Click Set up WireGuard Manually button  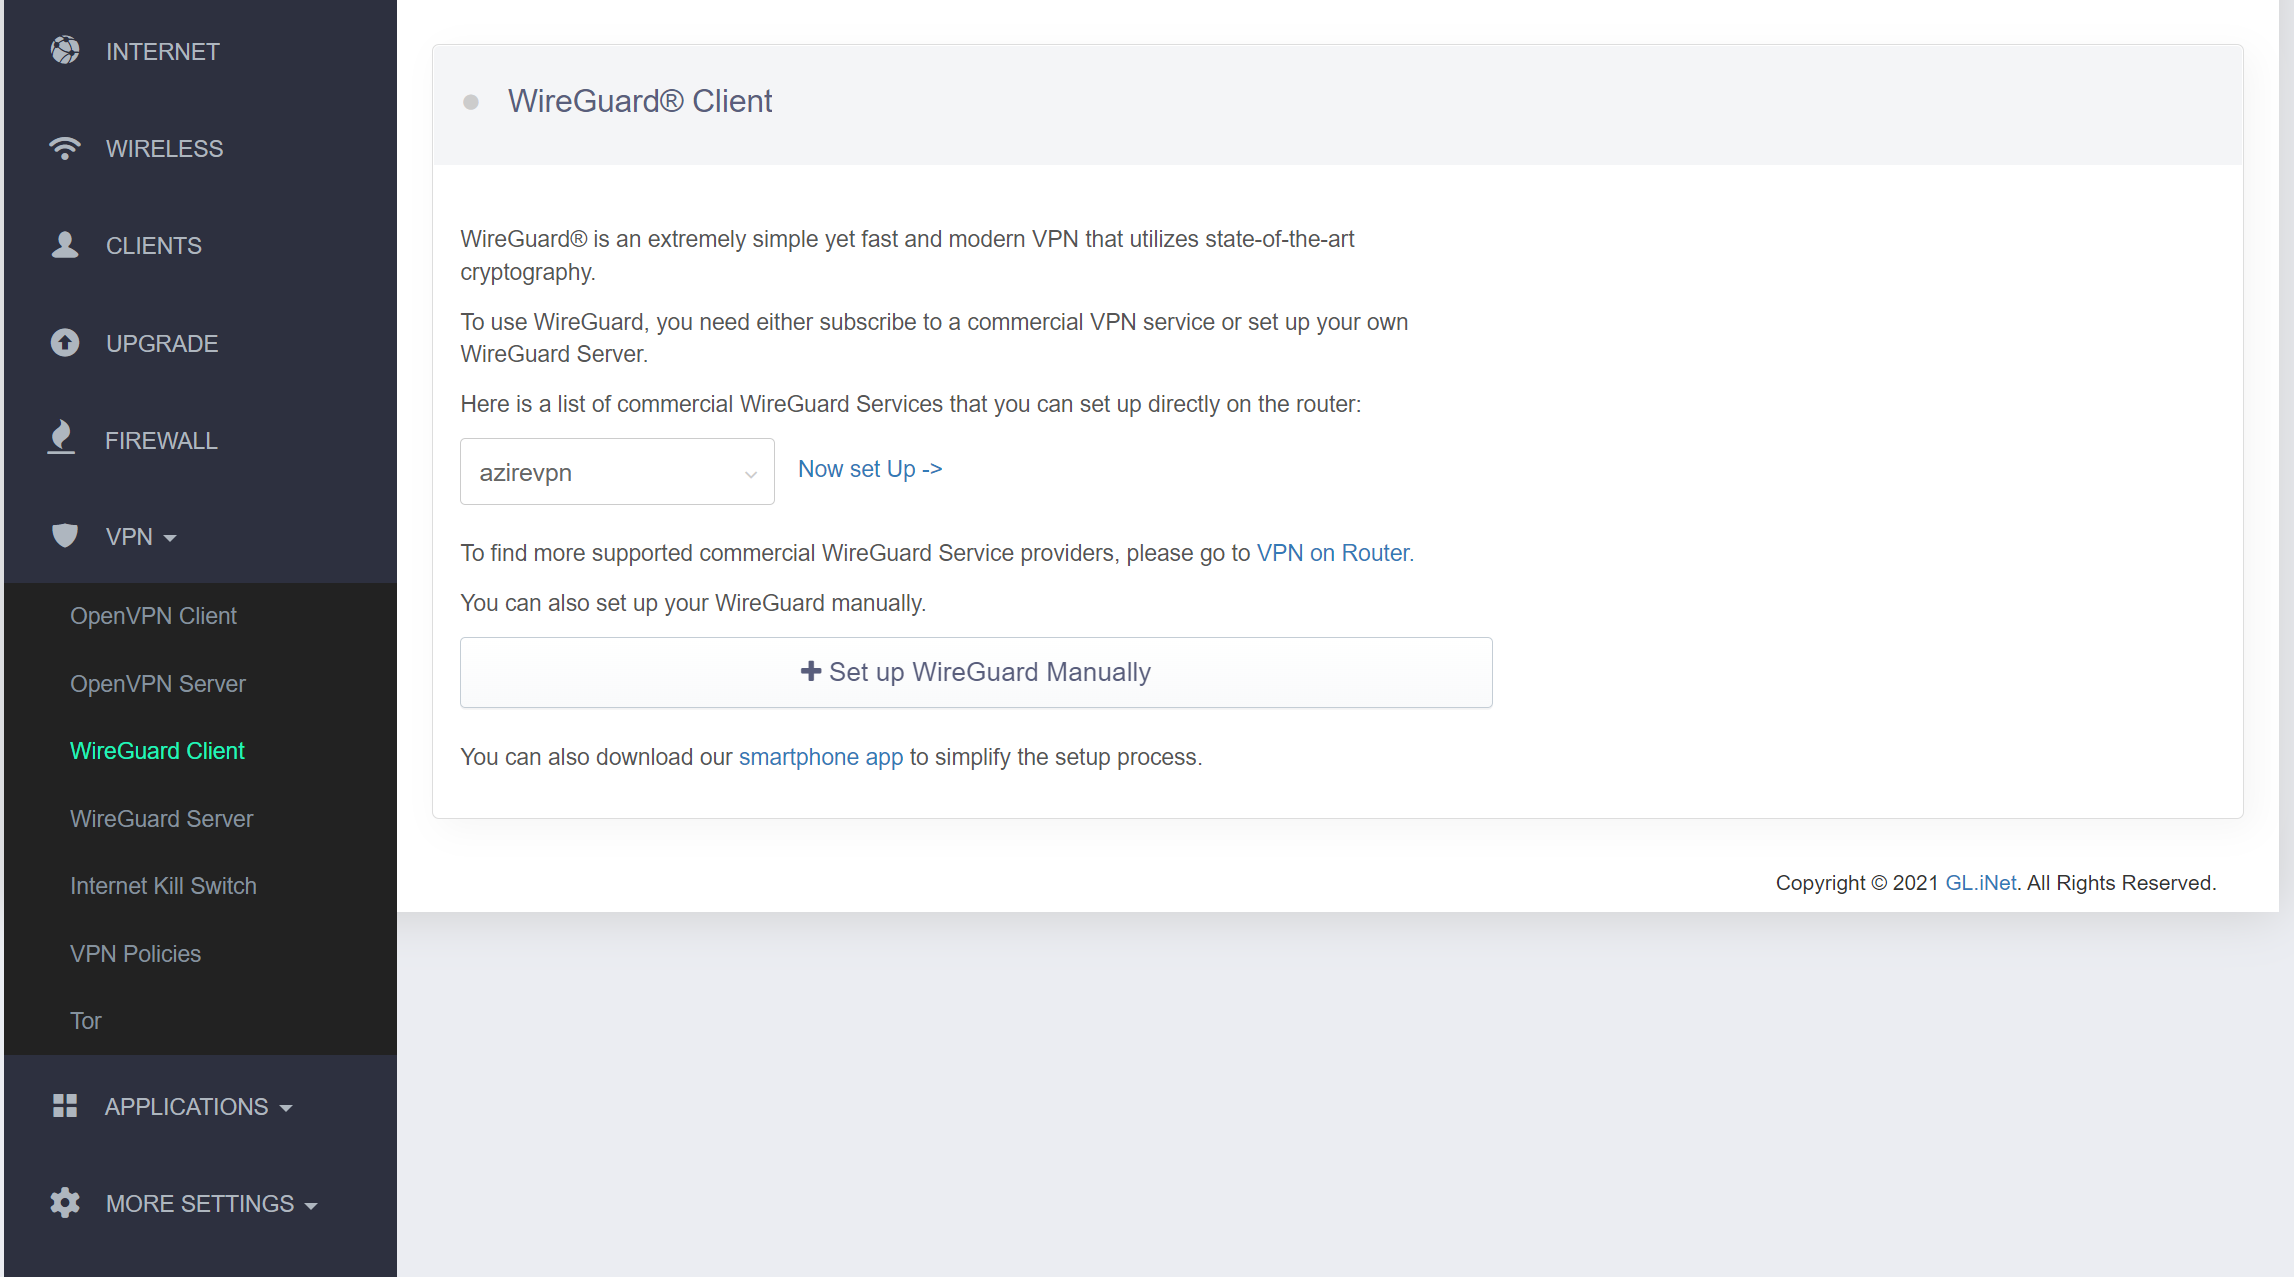(x=976, y=672)
